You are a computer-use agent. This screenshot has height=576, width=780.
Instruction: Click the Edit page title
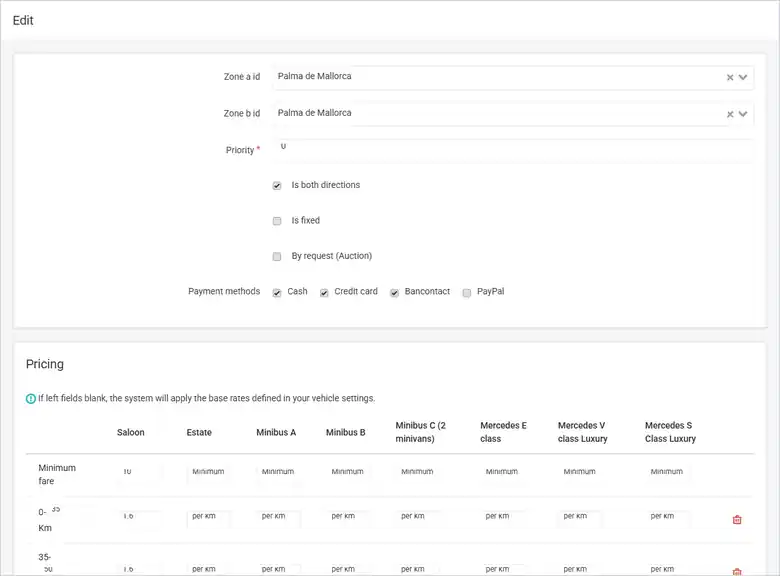click(x=23, y=20)
